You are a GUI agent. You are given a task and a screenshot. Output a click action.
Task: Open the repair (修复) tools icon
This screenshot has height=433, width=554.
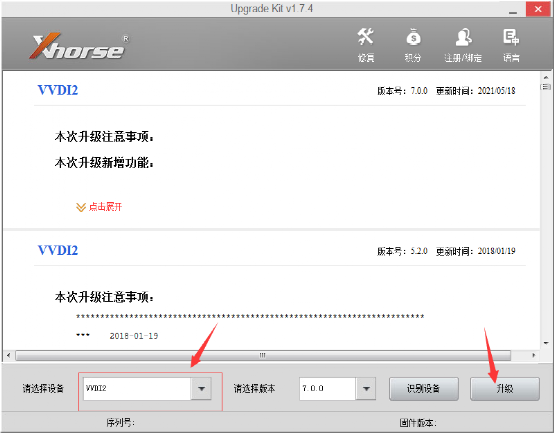point(365,45)
